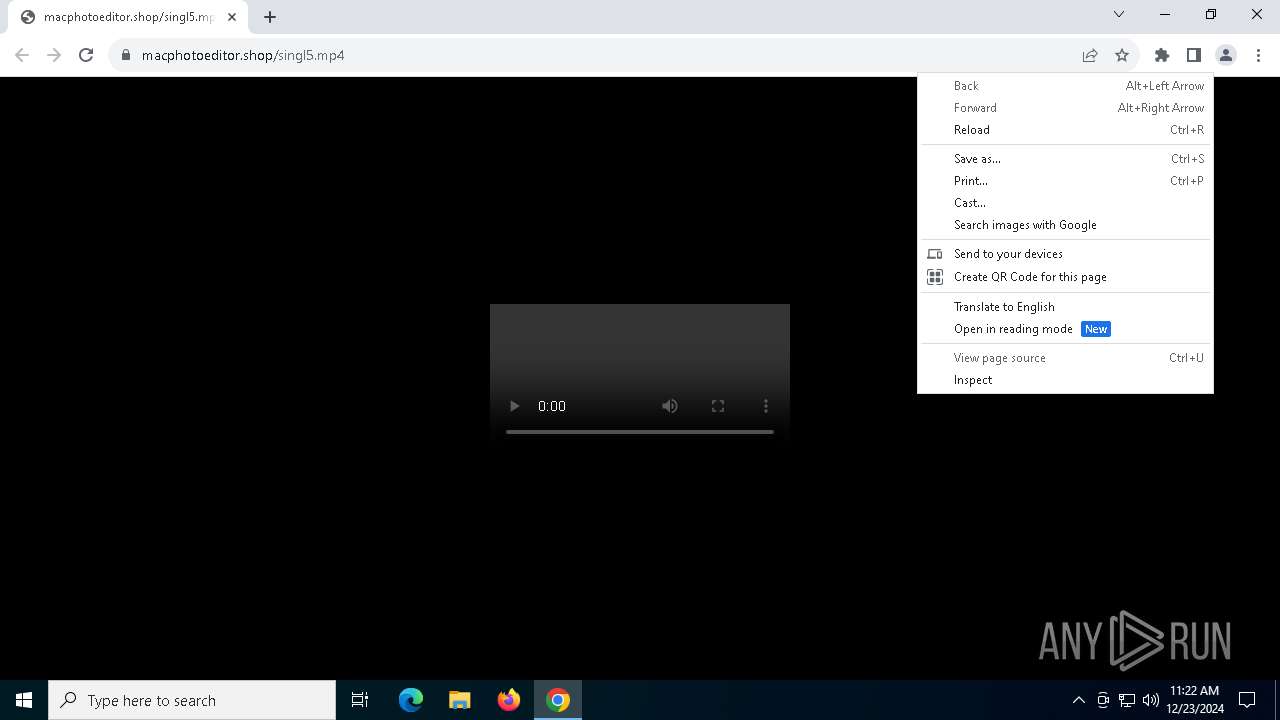
Task: Open the video player's three-dot options
Action: [x=766, y=406]
